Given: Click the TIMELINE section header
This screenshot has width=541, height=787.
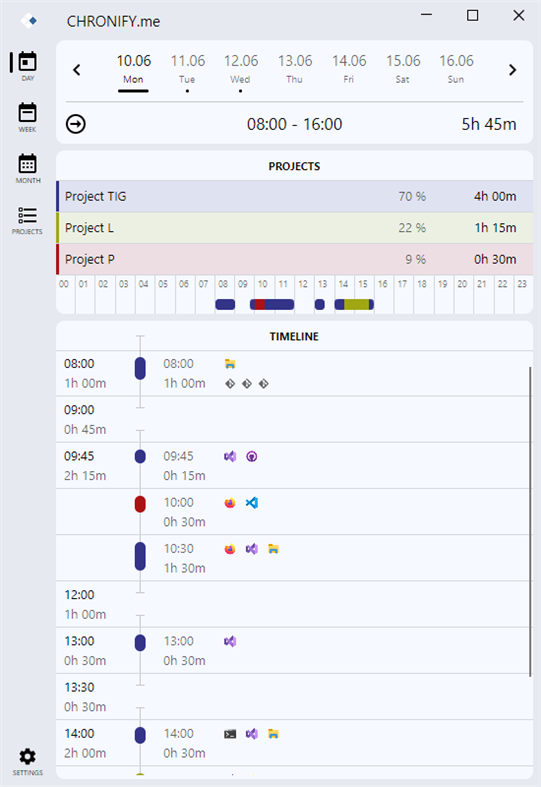Looking at the screenshot, I should [x=294, y=336].
